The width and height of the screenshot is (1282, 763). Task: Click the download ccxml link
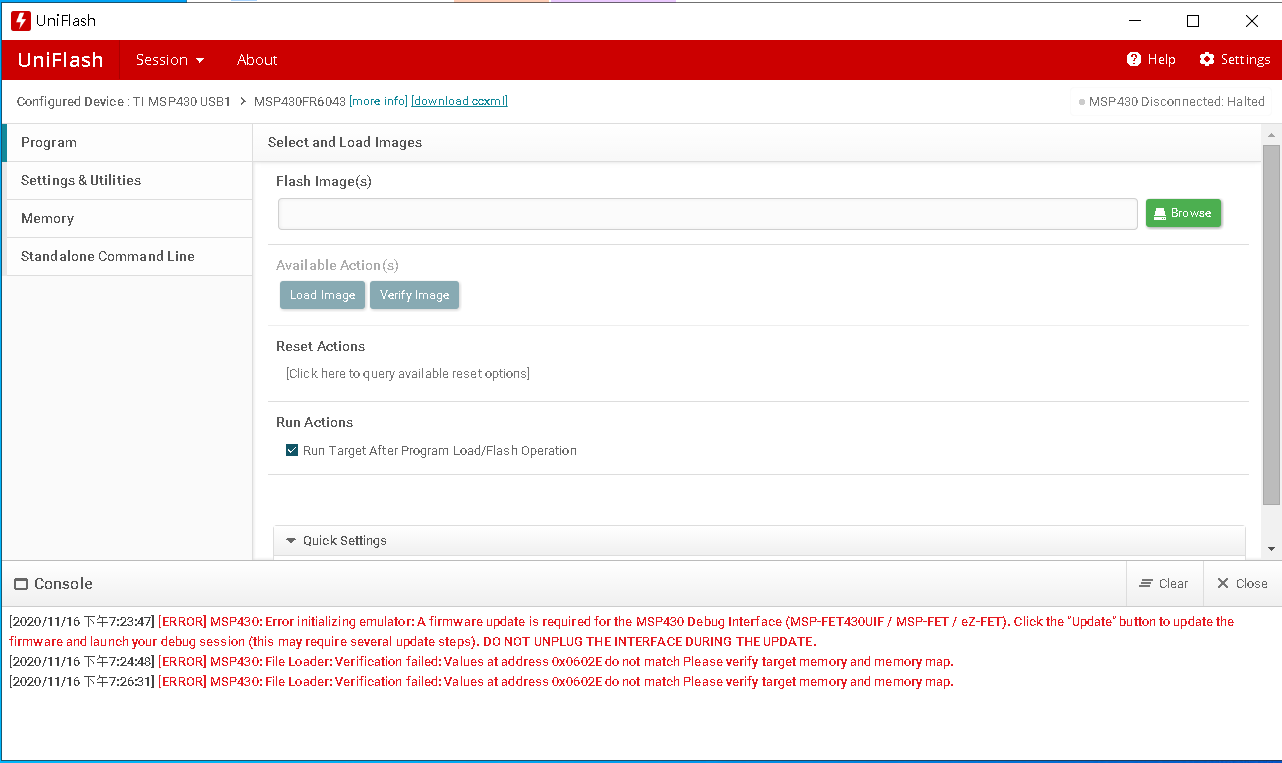click(x=460, y=101)
